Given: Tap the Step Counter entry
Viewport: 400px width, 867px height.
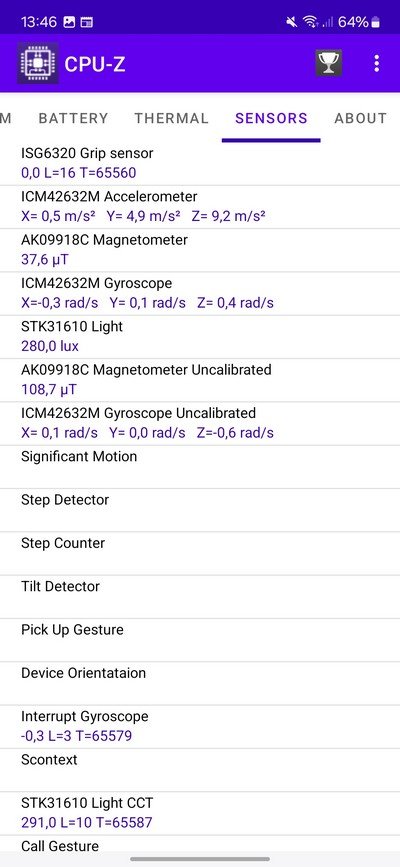Looking at the screenshot, I should pos(200,553).
